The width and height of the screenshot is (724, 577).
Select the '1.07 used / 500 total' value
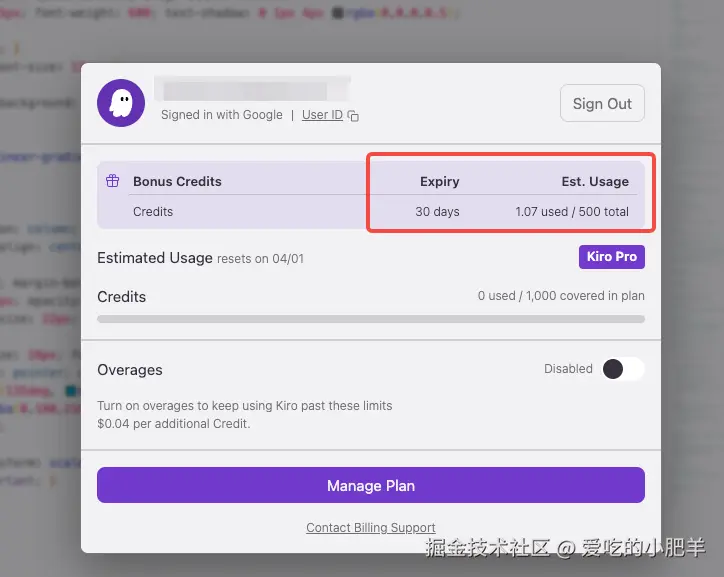572,211
